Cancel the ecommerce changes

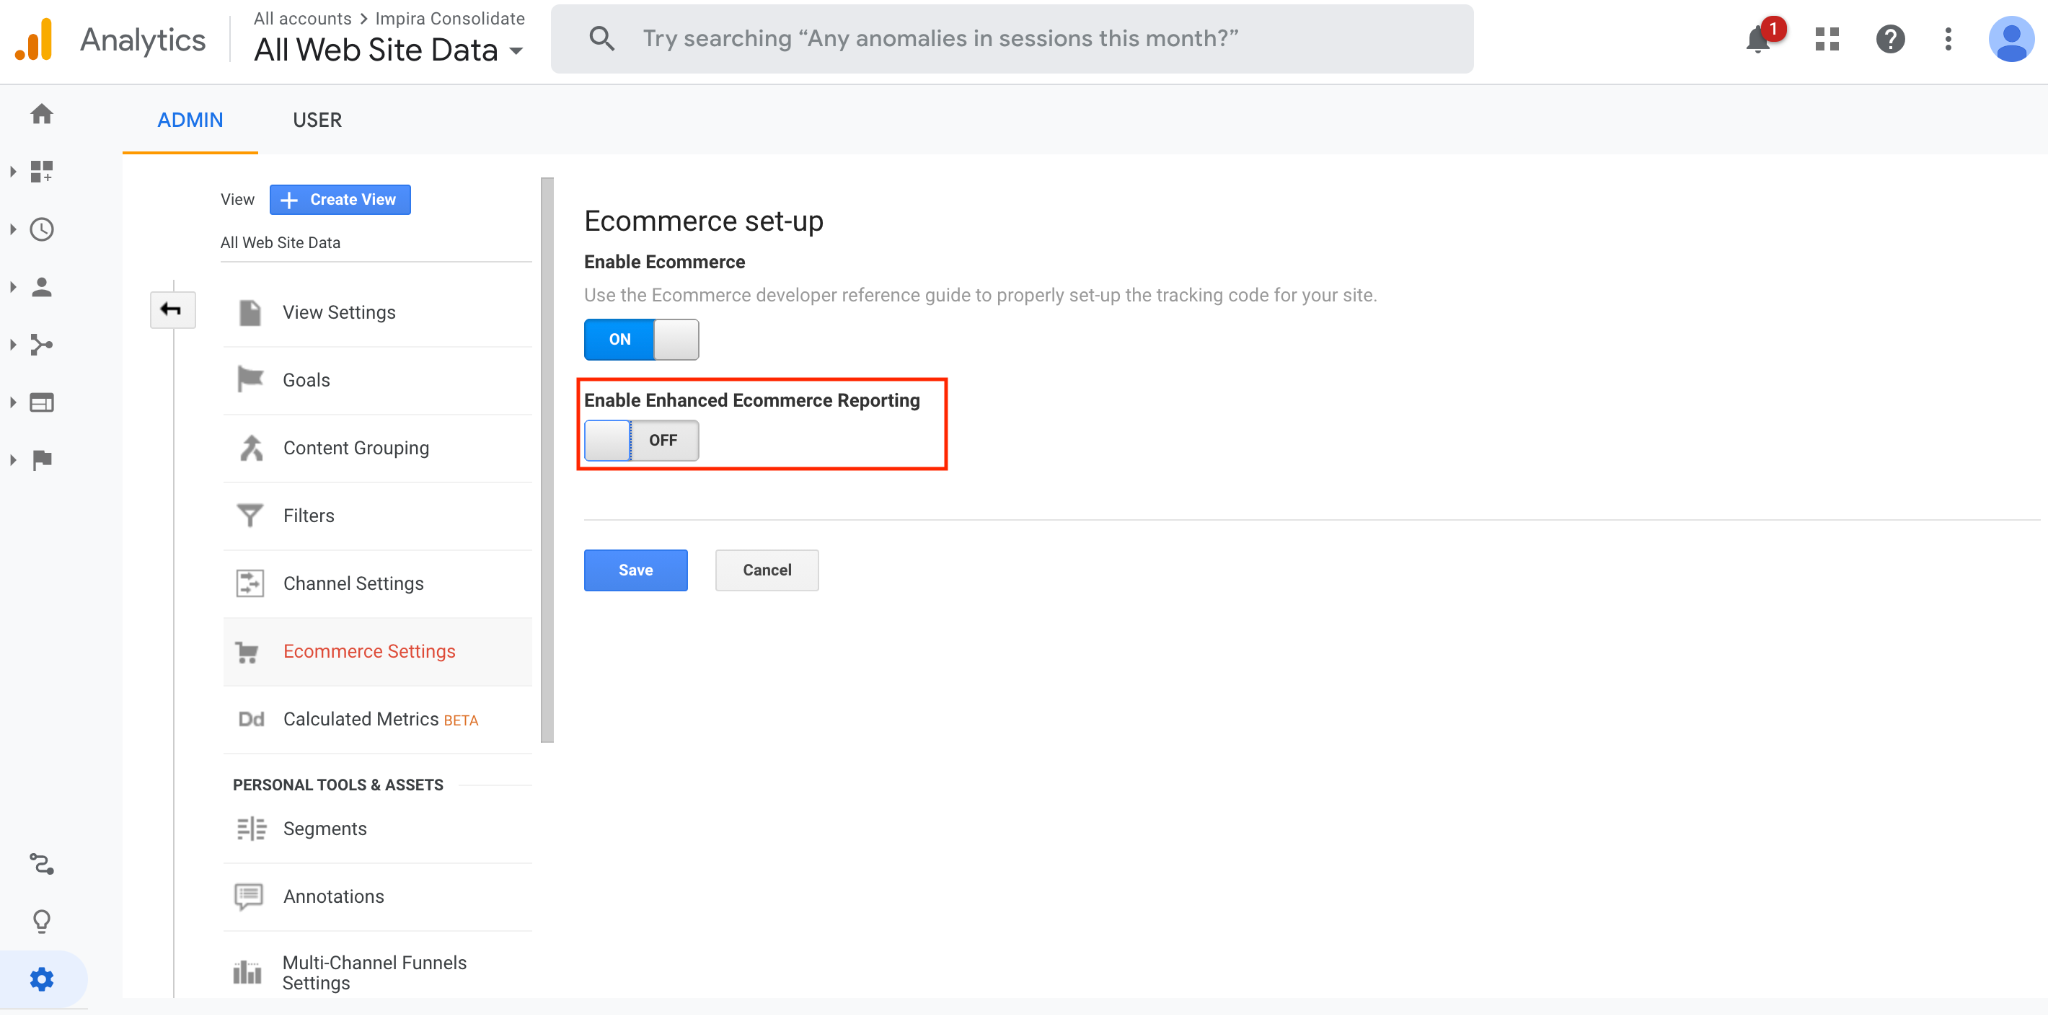click(767, 570)
